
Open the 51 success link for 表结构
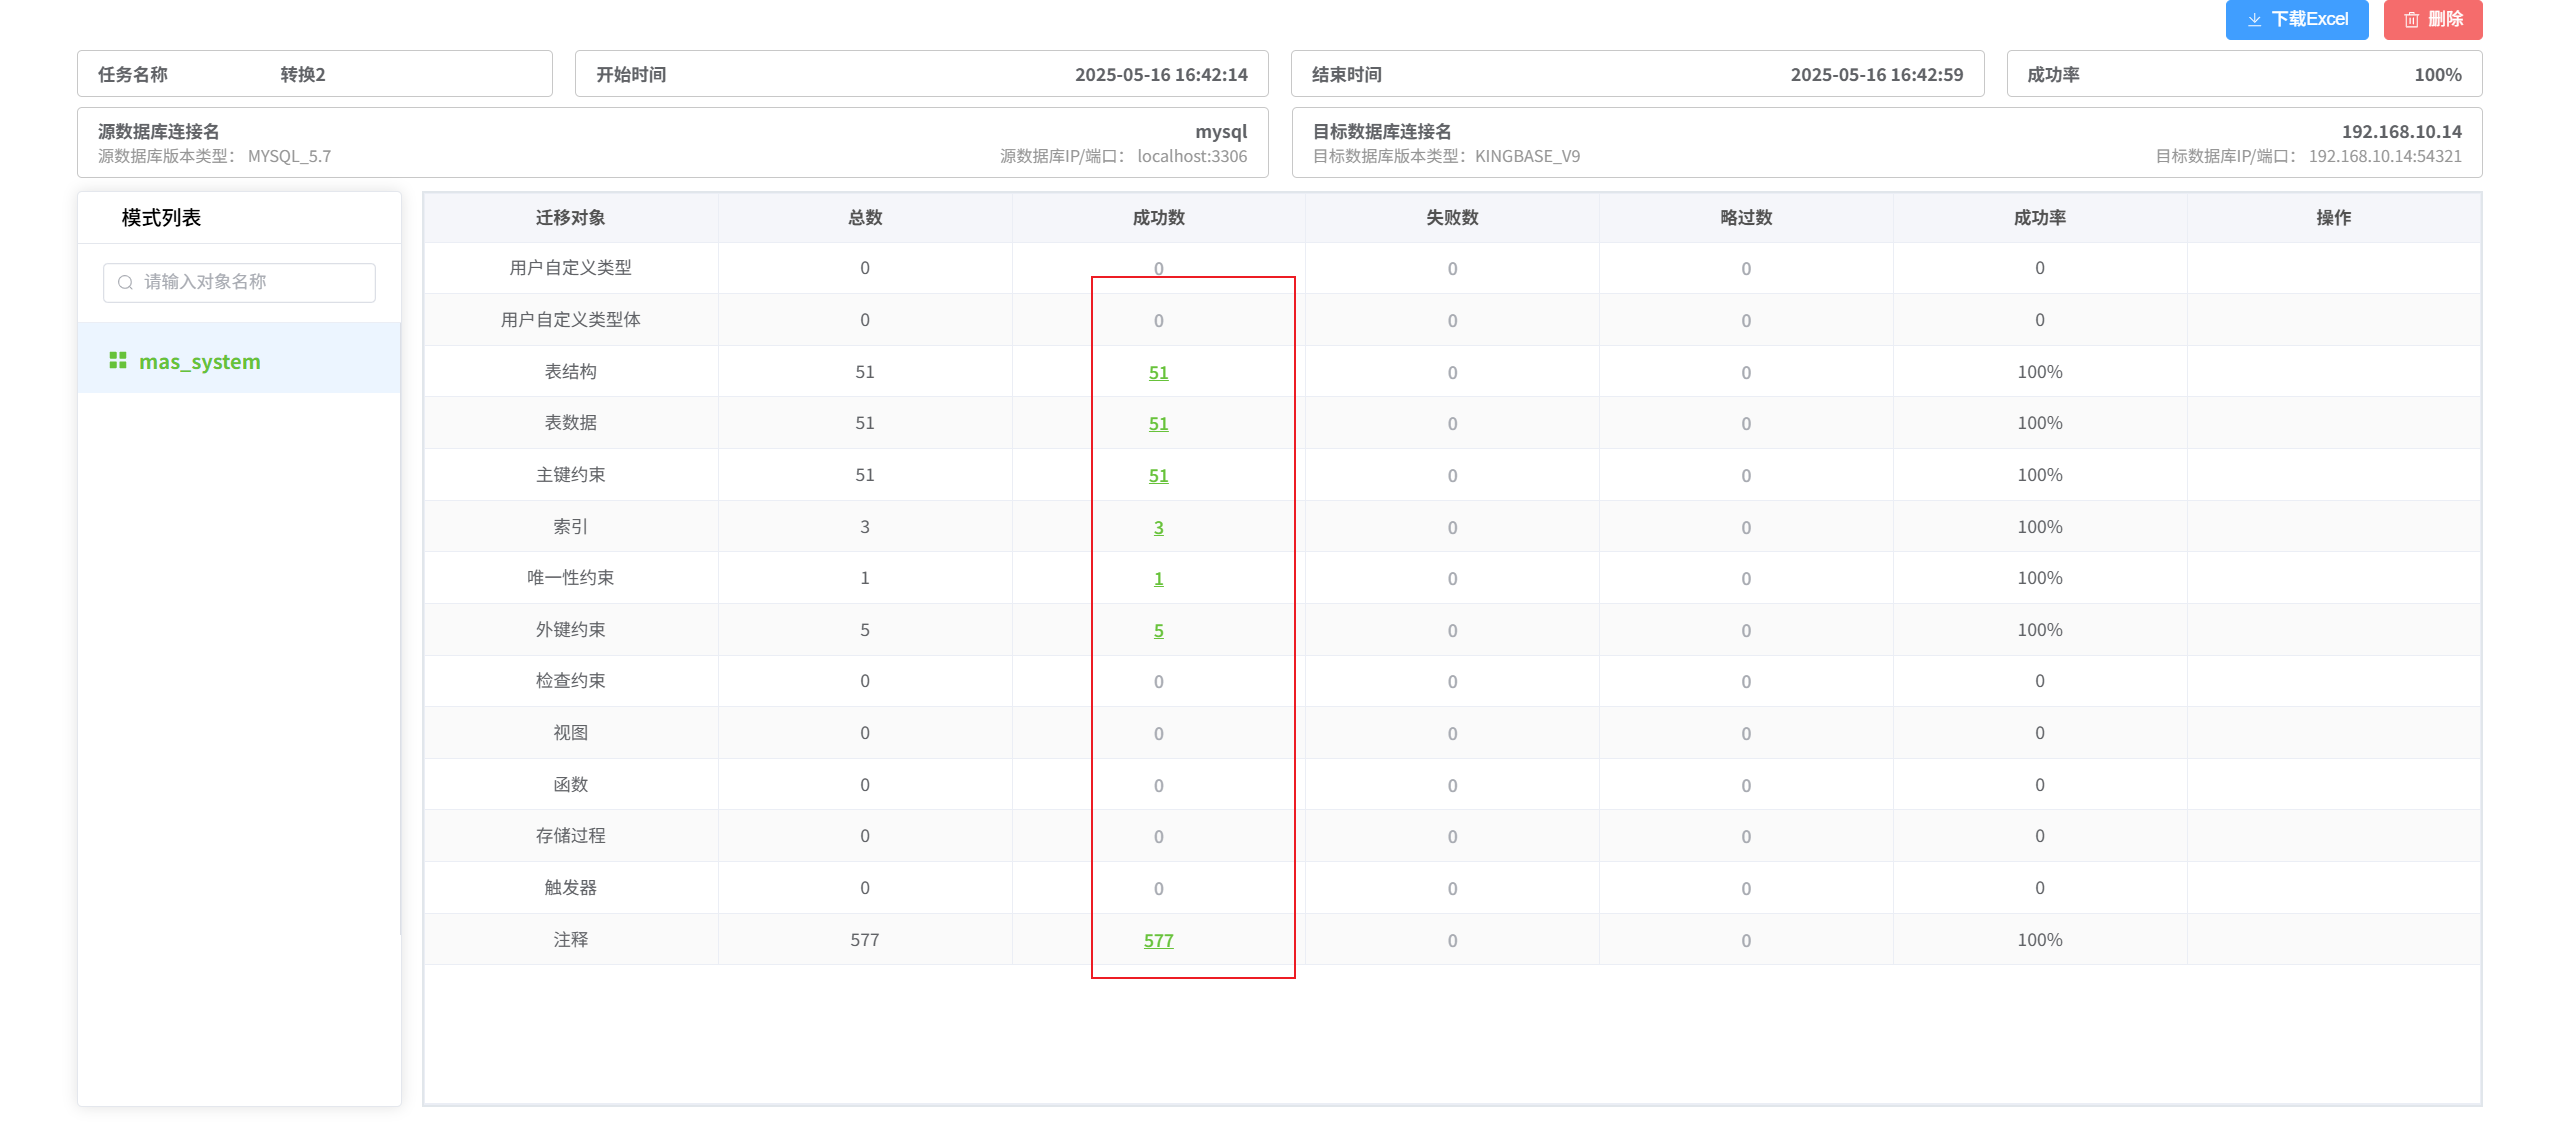[x=1158, y=372]
